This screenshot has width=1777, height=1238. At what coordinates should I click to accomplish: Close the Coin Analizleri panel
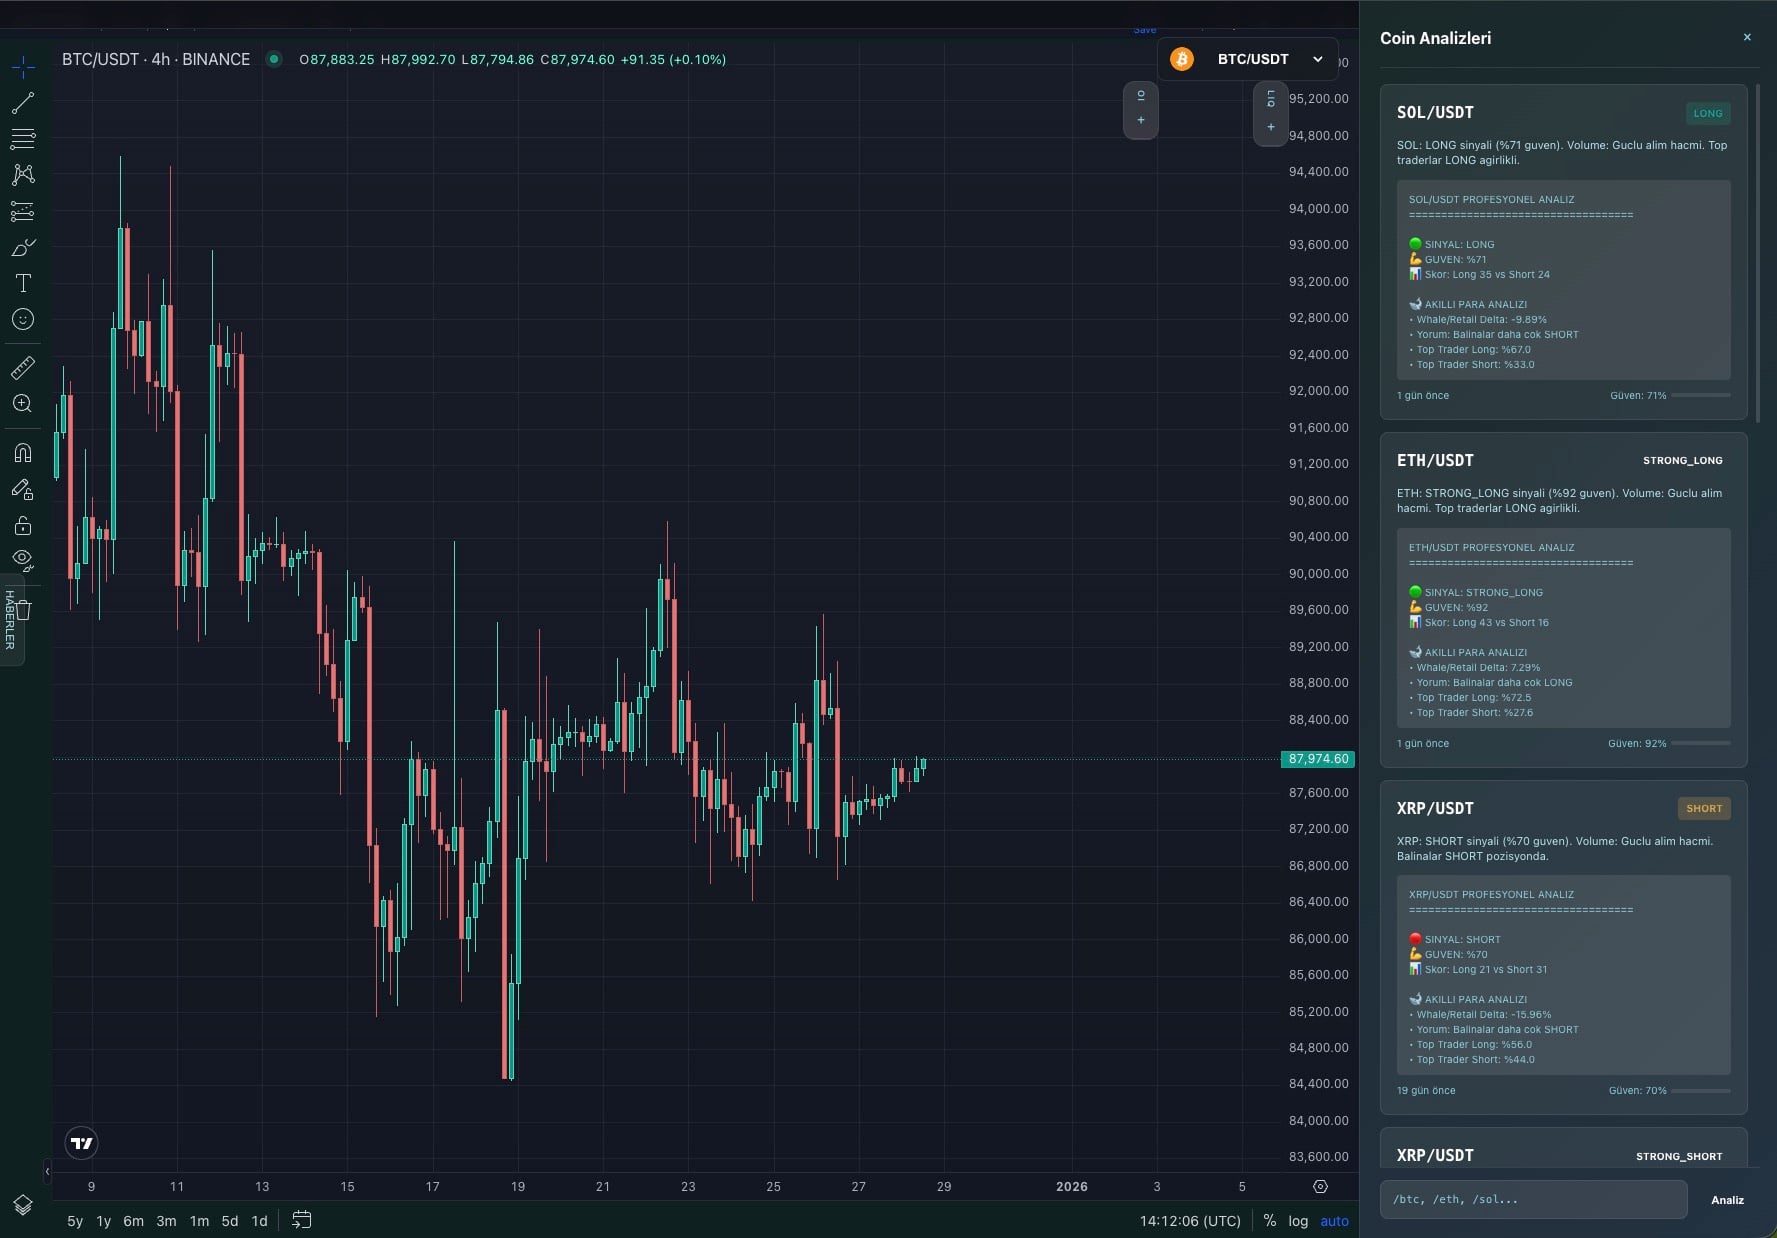point(1747,37)
